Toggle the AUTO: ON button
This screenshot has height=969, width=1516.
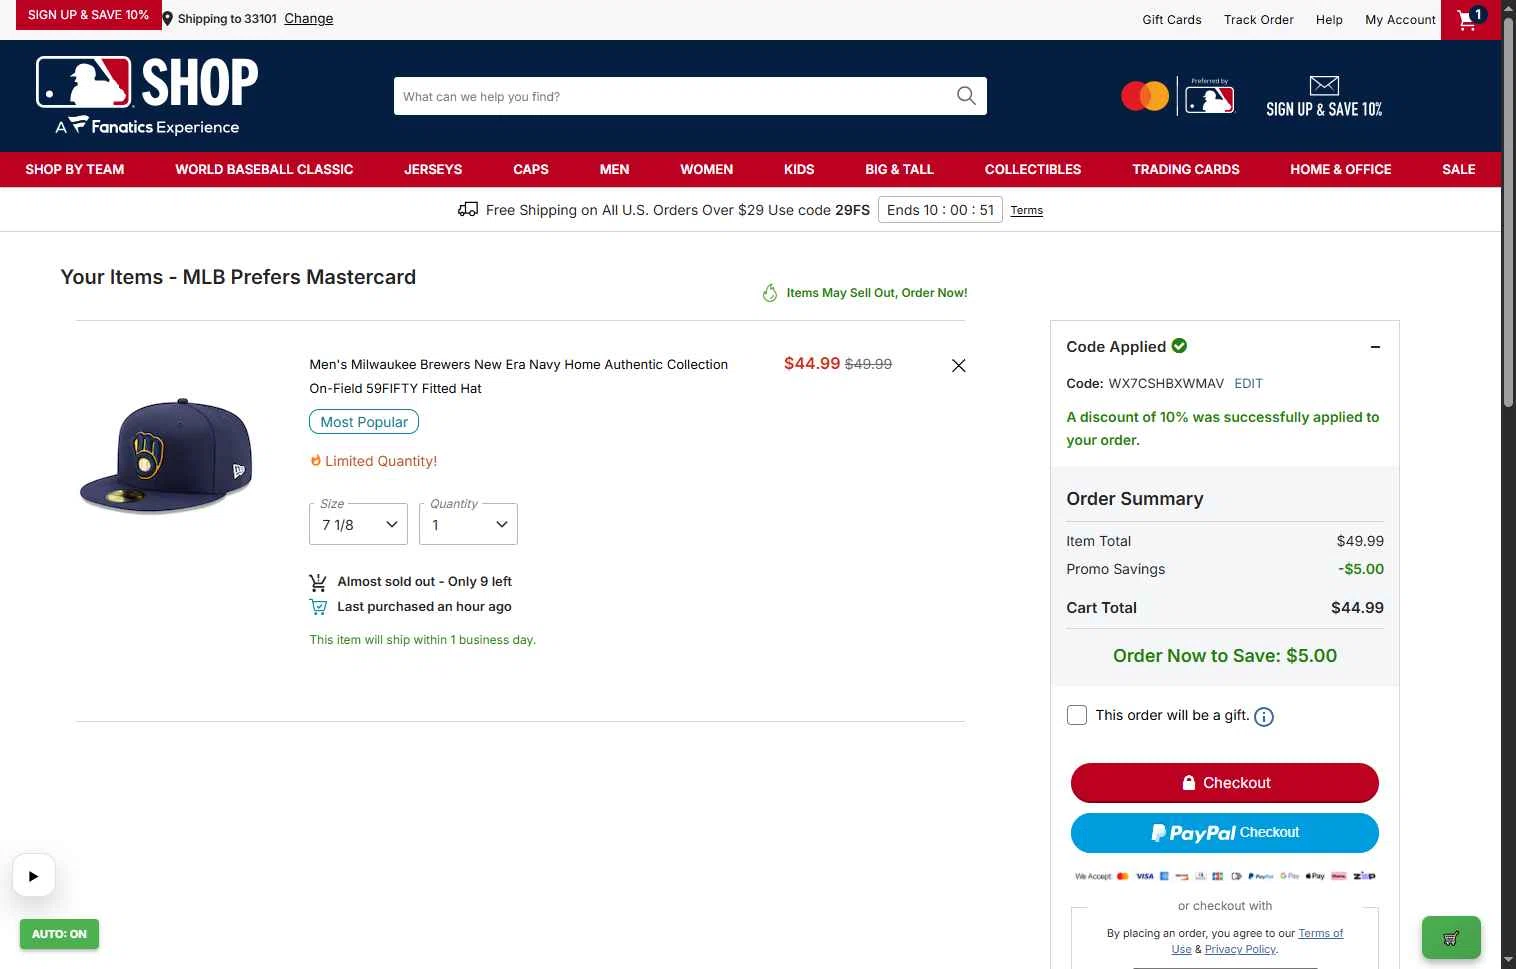[x=59, y=934]
